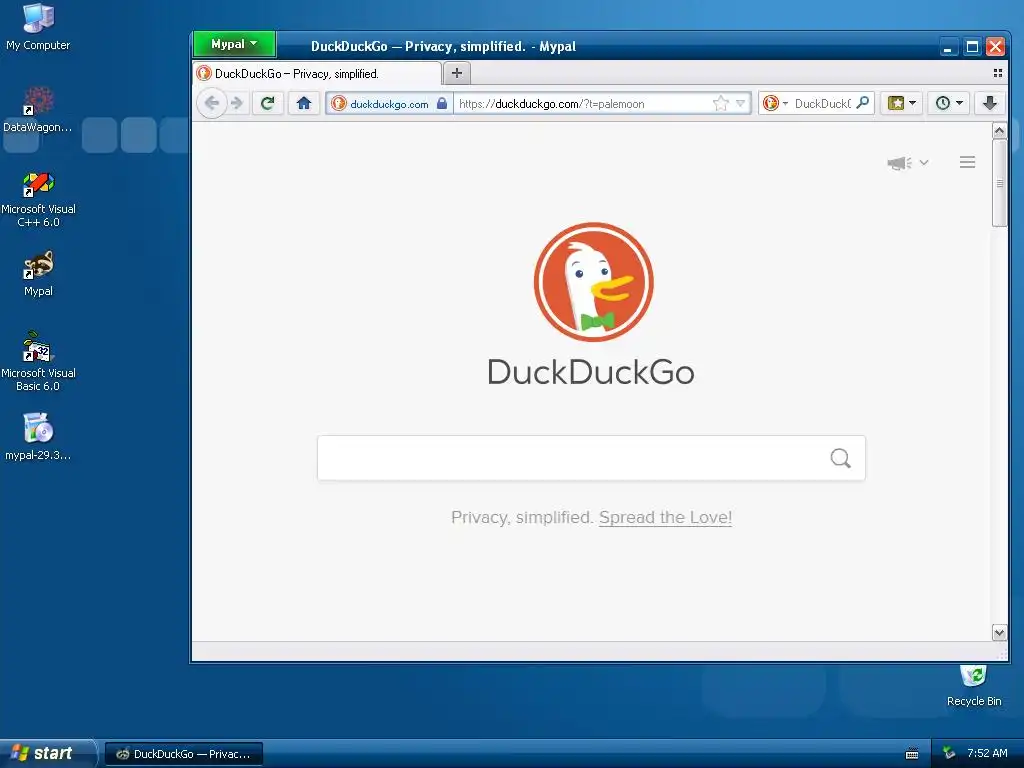1024x768 pixels.
Task: Select Microsoft Visual C++ 6.0 desktop icon
Action: click(38, 199)
